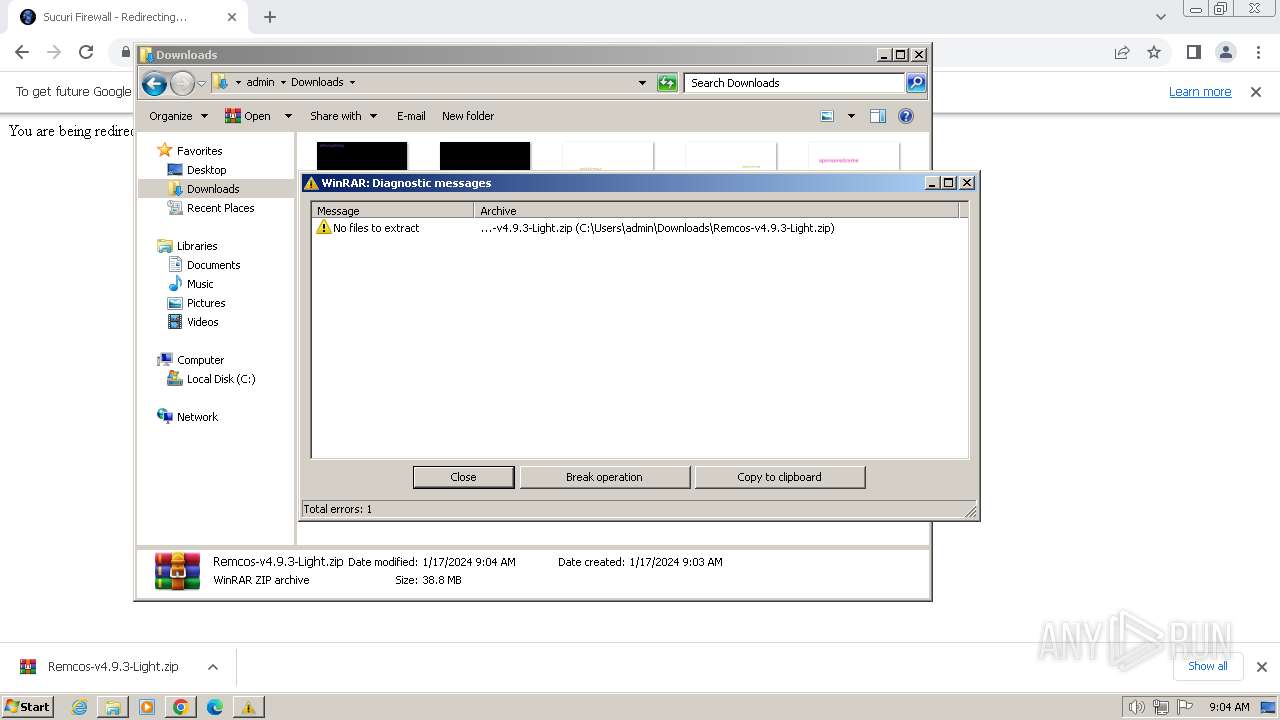This screenshot has height=720, width=1280.
Task: Click the Learn more link
Action: point(1200,92)
